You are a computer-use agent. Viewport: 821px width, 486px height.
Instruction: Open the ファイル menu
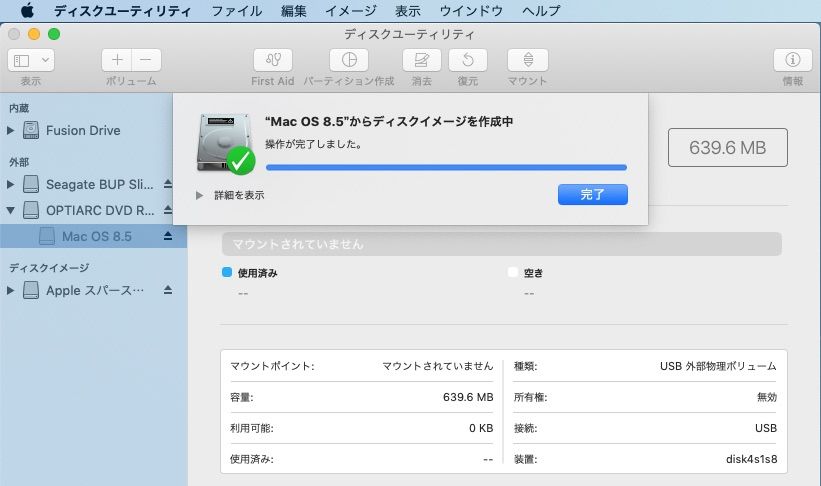(x=237, y=10)
